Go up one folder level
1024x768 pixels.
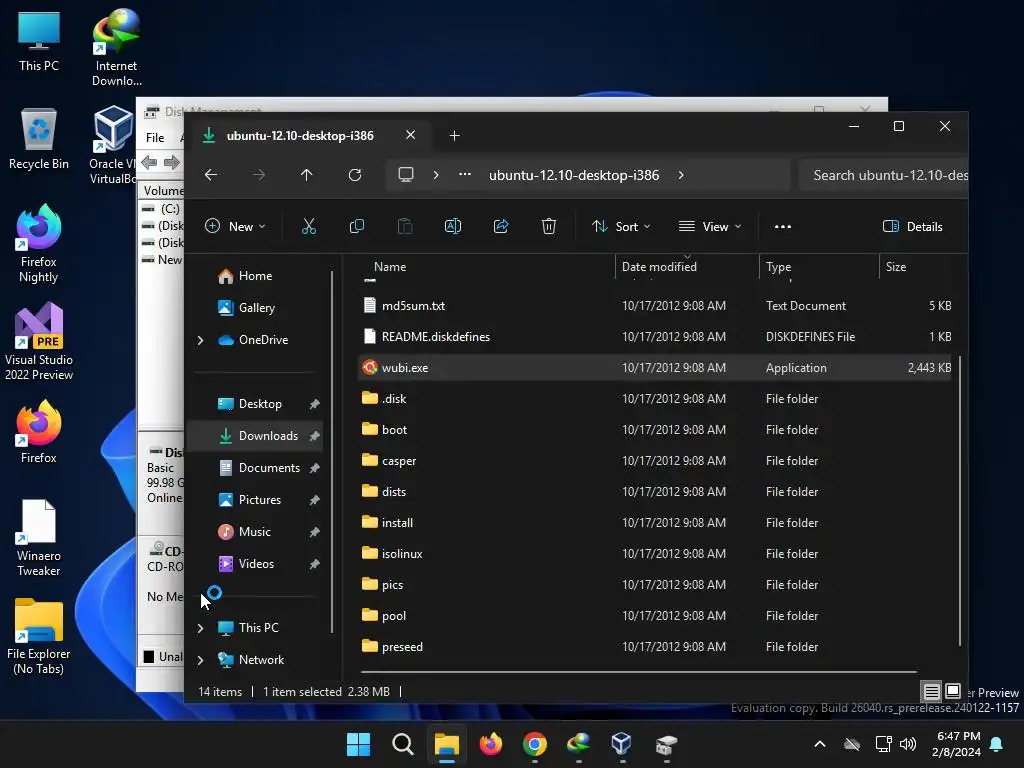306,175
